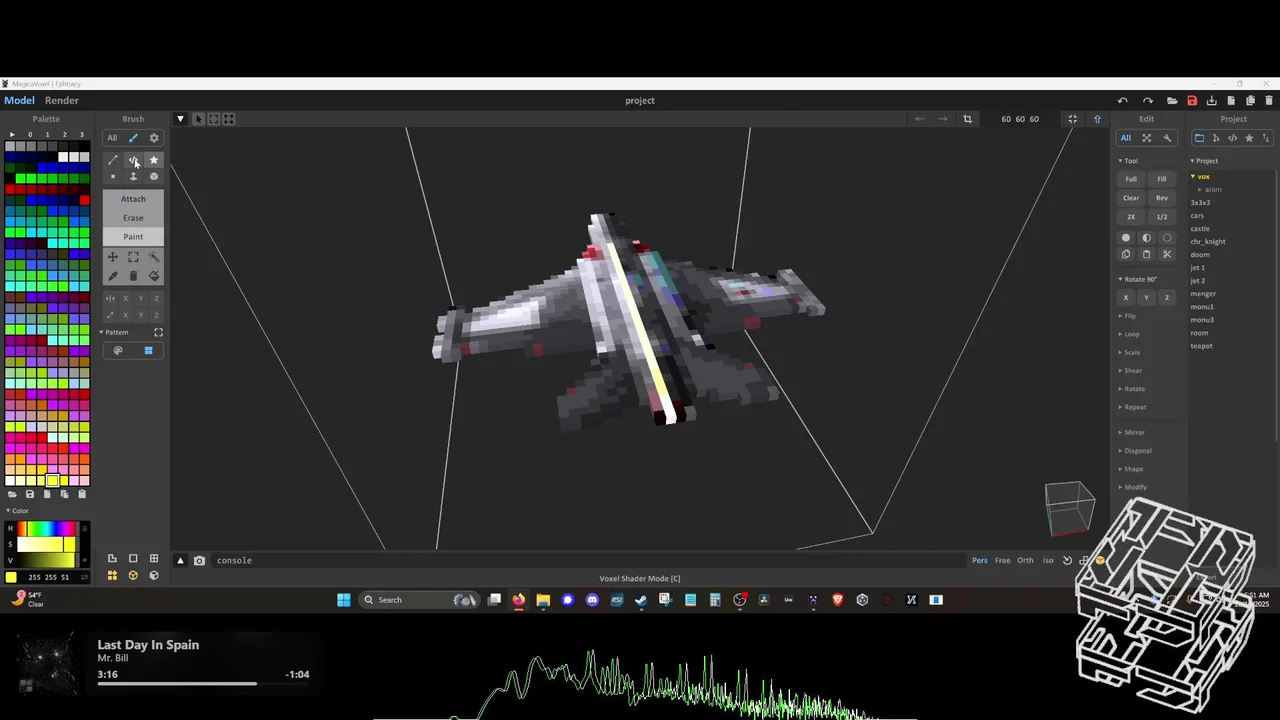Collapse the Tool section in Edit panel

[1128, 161]
